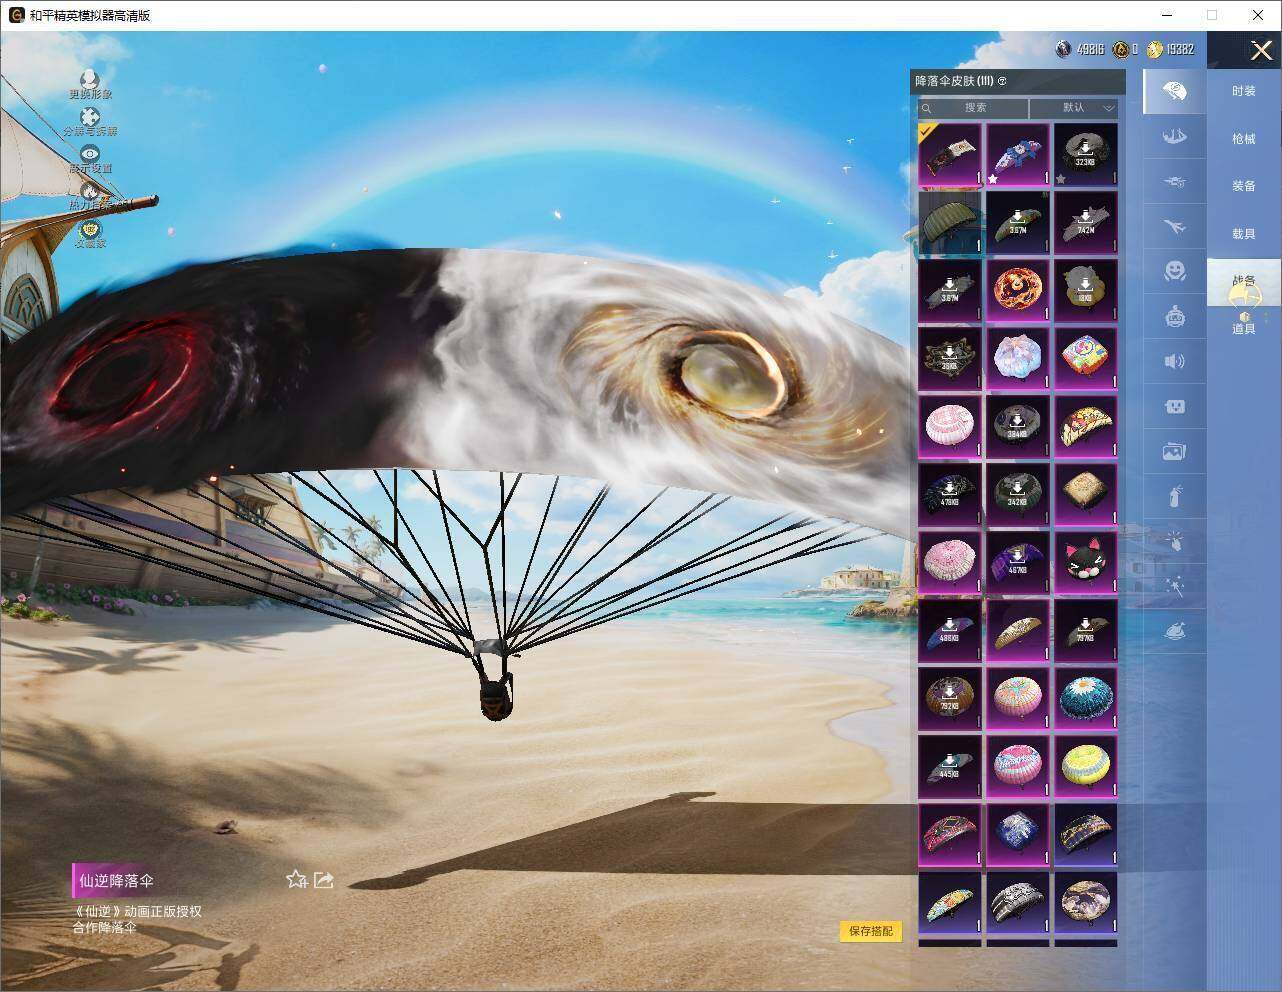The height and width of the screenshot is (992, 1282).
Task: Close the inventory with the X button
Action: point(1261,50)
